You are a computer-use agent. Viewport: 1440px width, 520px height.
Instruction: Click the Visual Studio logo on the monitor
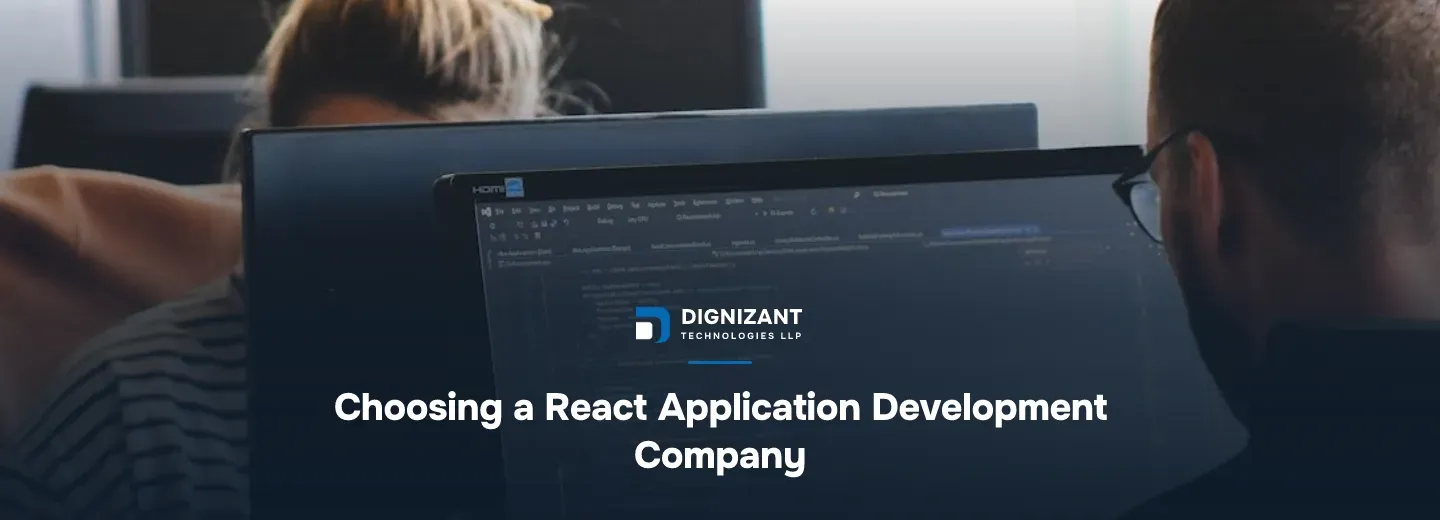(486, 212)
